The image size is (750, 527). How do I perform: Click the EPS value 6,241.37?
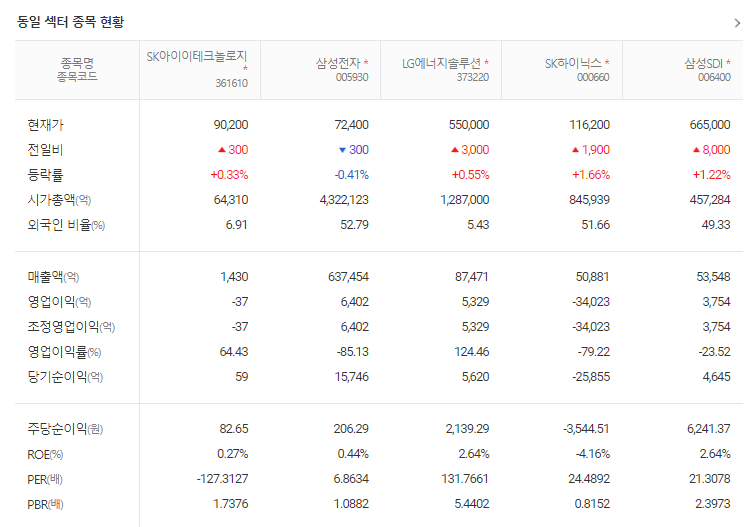708,428
